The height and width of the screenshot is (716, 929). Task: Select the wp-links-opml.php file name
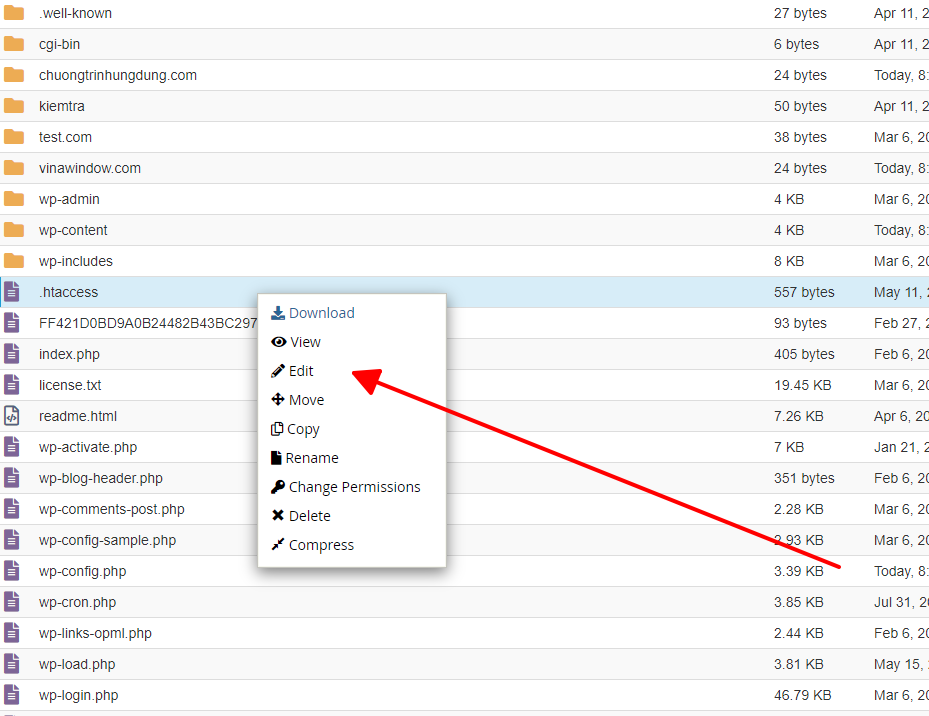tap(95, 634)
